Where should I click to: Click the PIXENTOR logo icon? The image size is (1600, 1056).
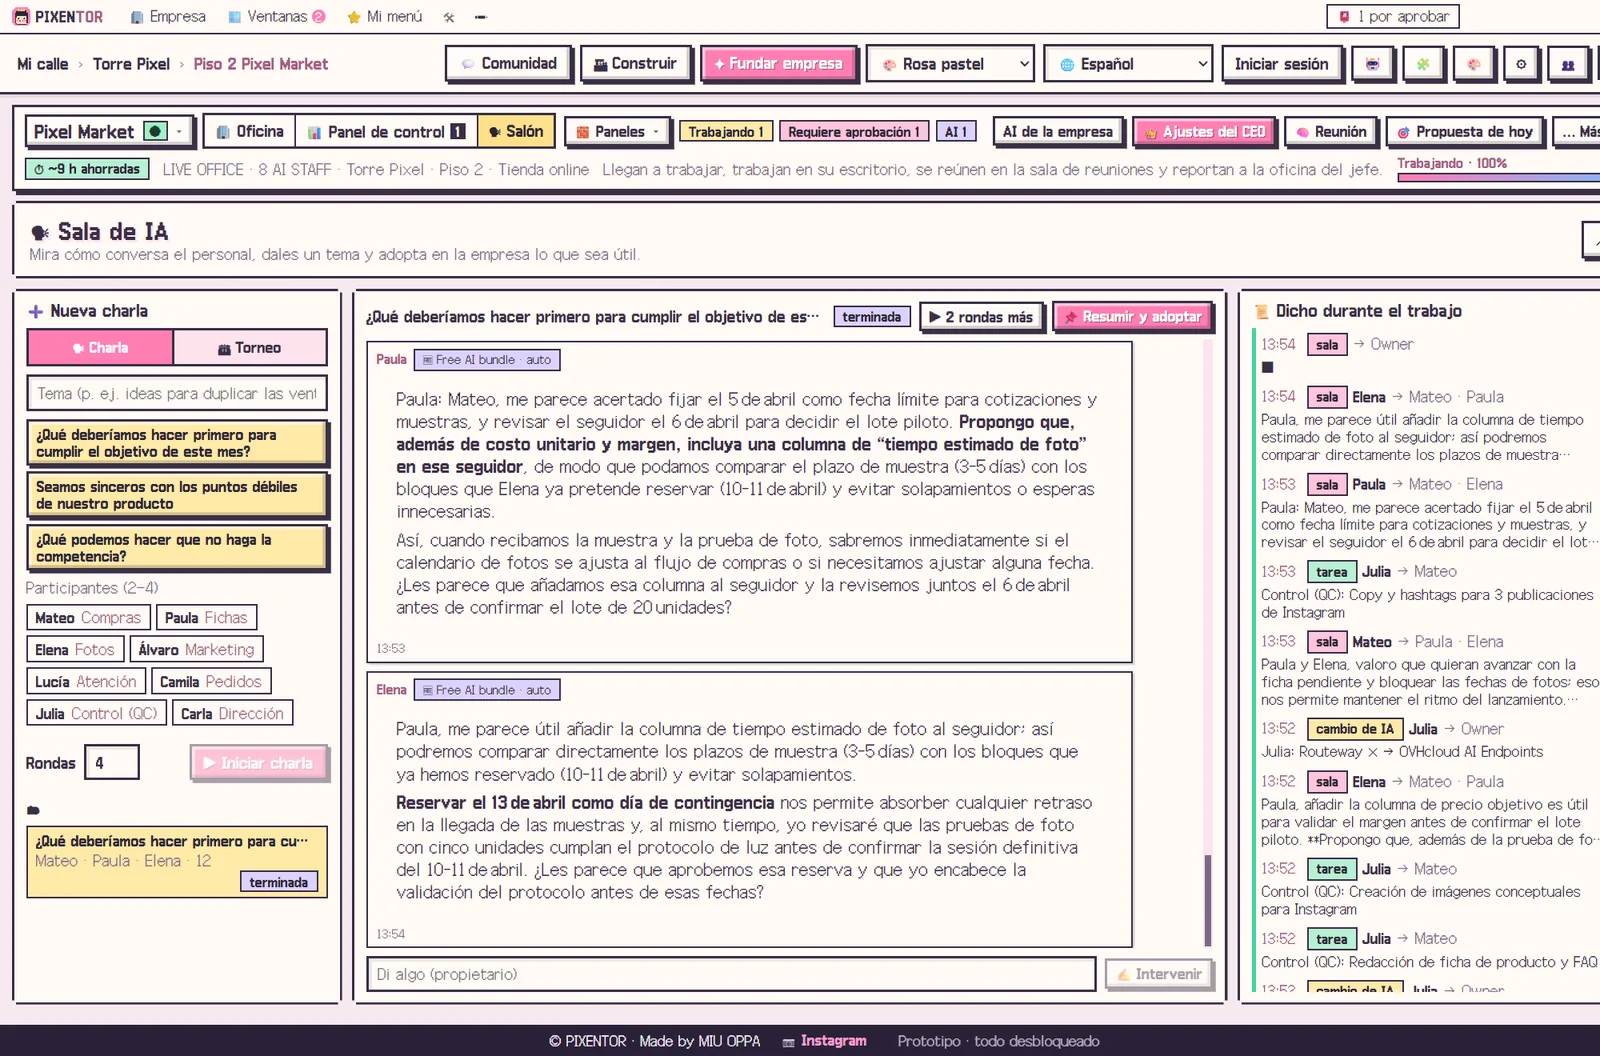click(x=21, y=17)
